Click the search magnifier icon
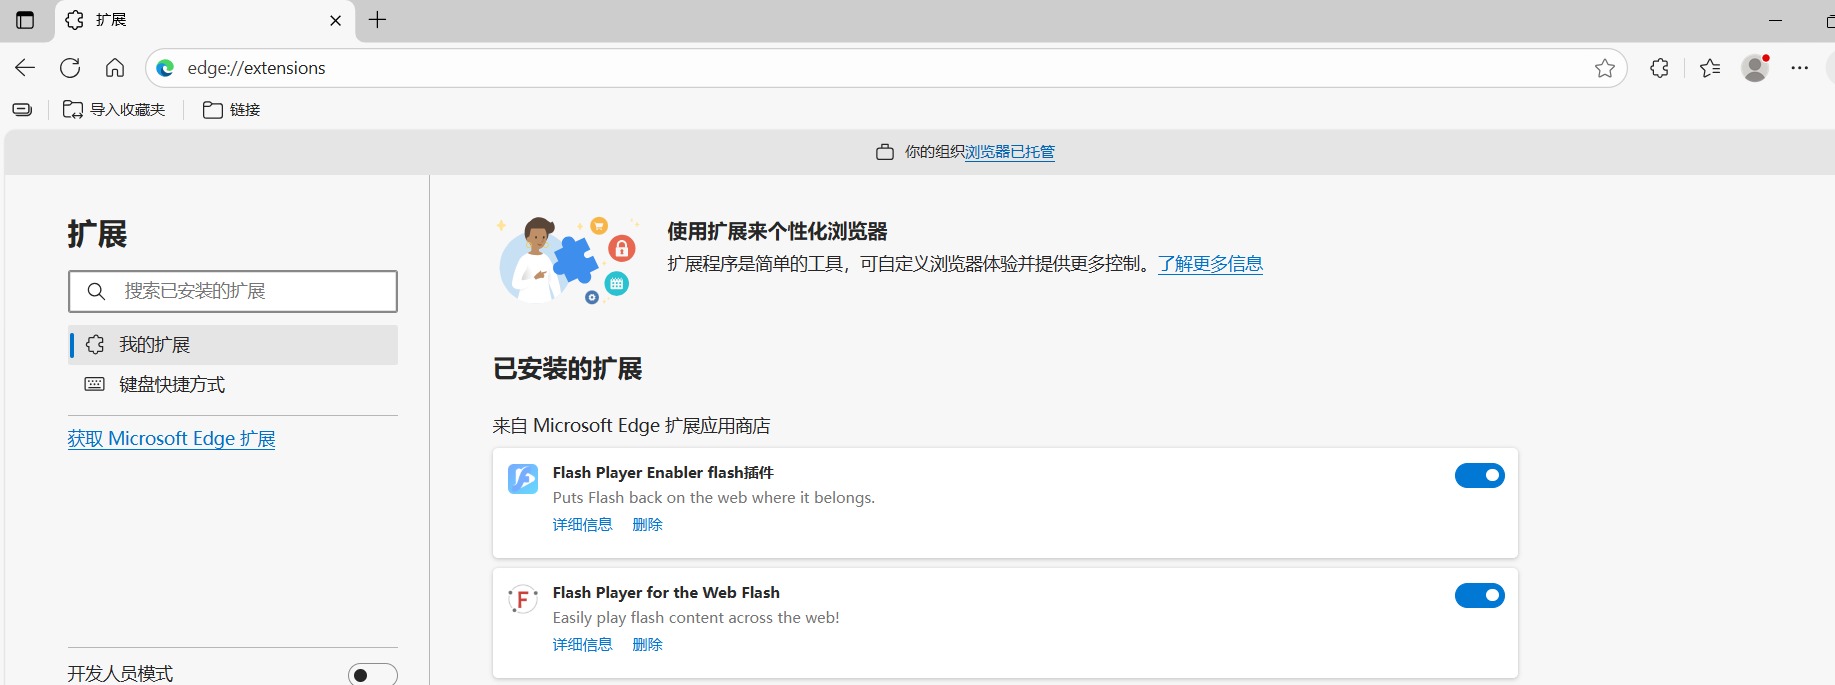 pos(96,291)
